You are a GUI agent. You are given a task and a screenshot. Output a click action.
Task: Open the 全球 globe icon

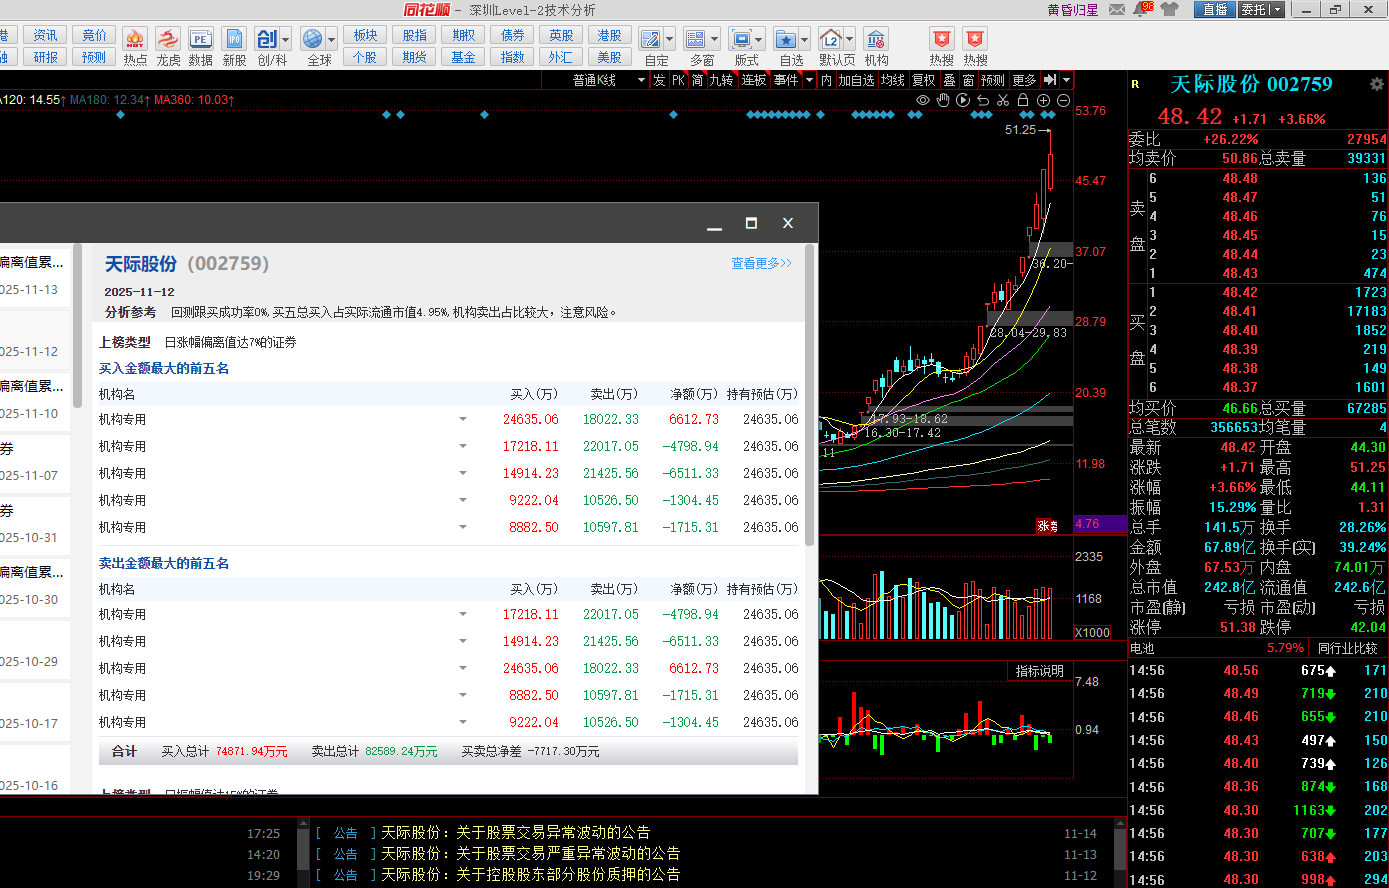[x=313, y=40]
